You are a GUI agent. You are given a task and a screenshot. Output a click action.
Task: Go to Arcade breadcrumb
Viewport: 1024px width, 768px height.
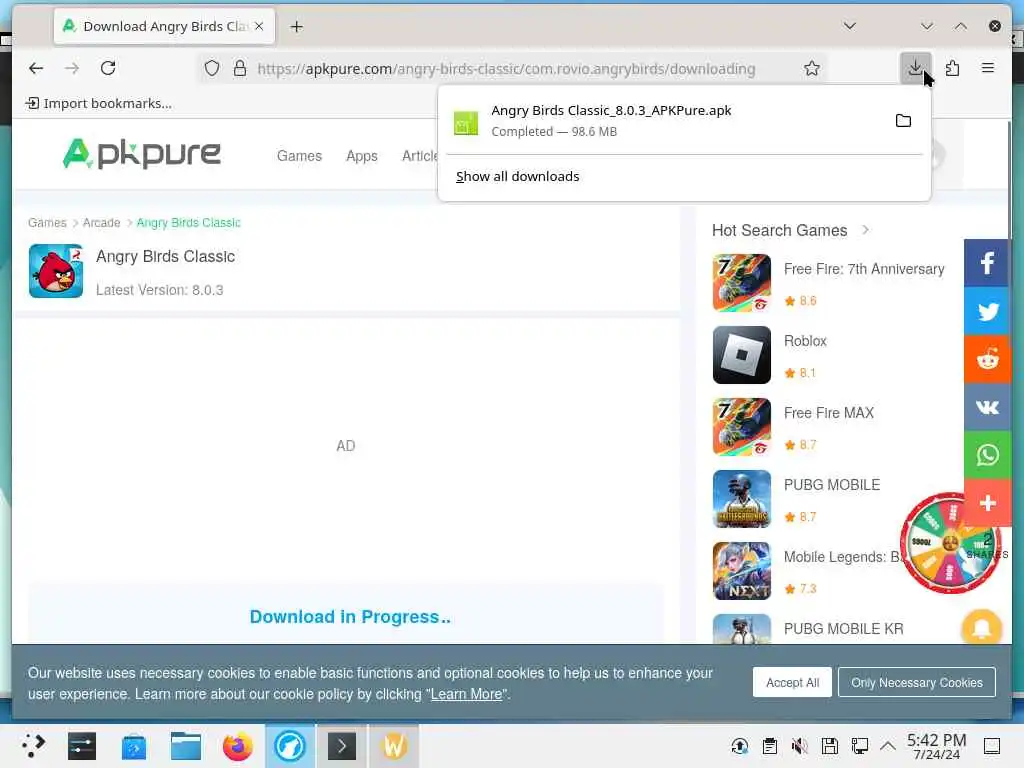pyautogui.click(x=101, y=223)
